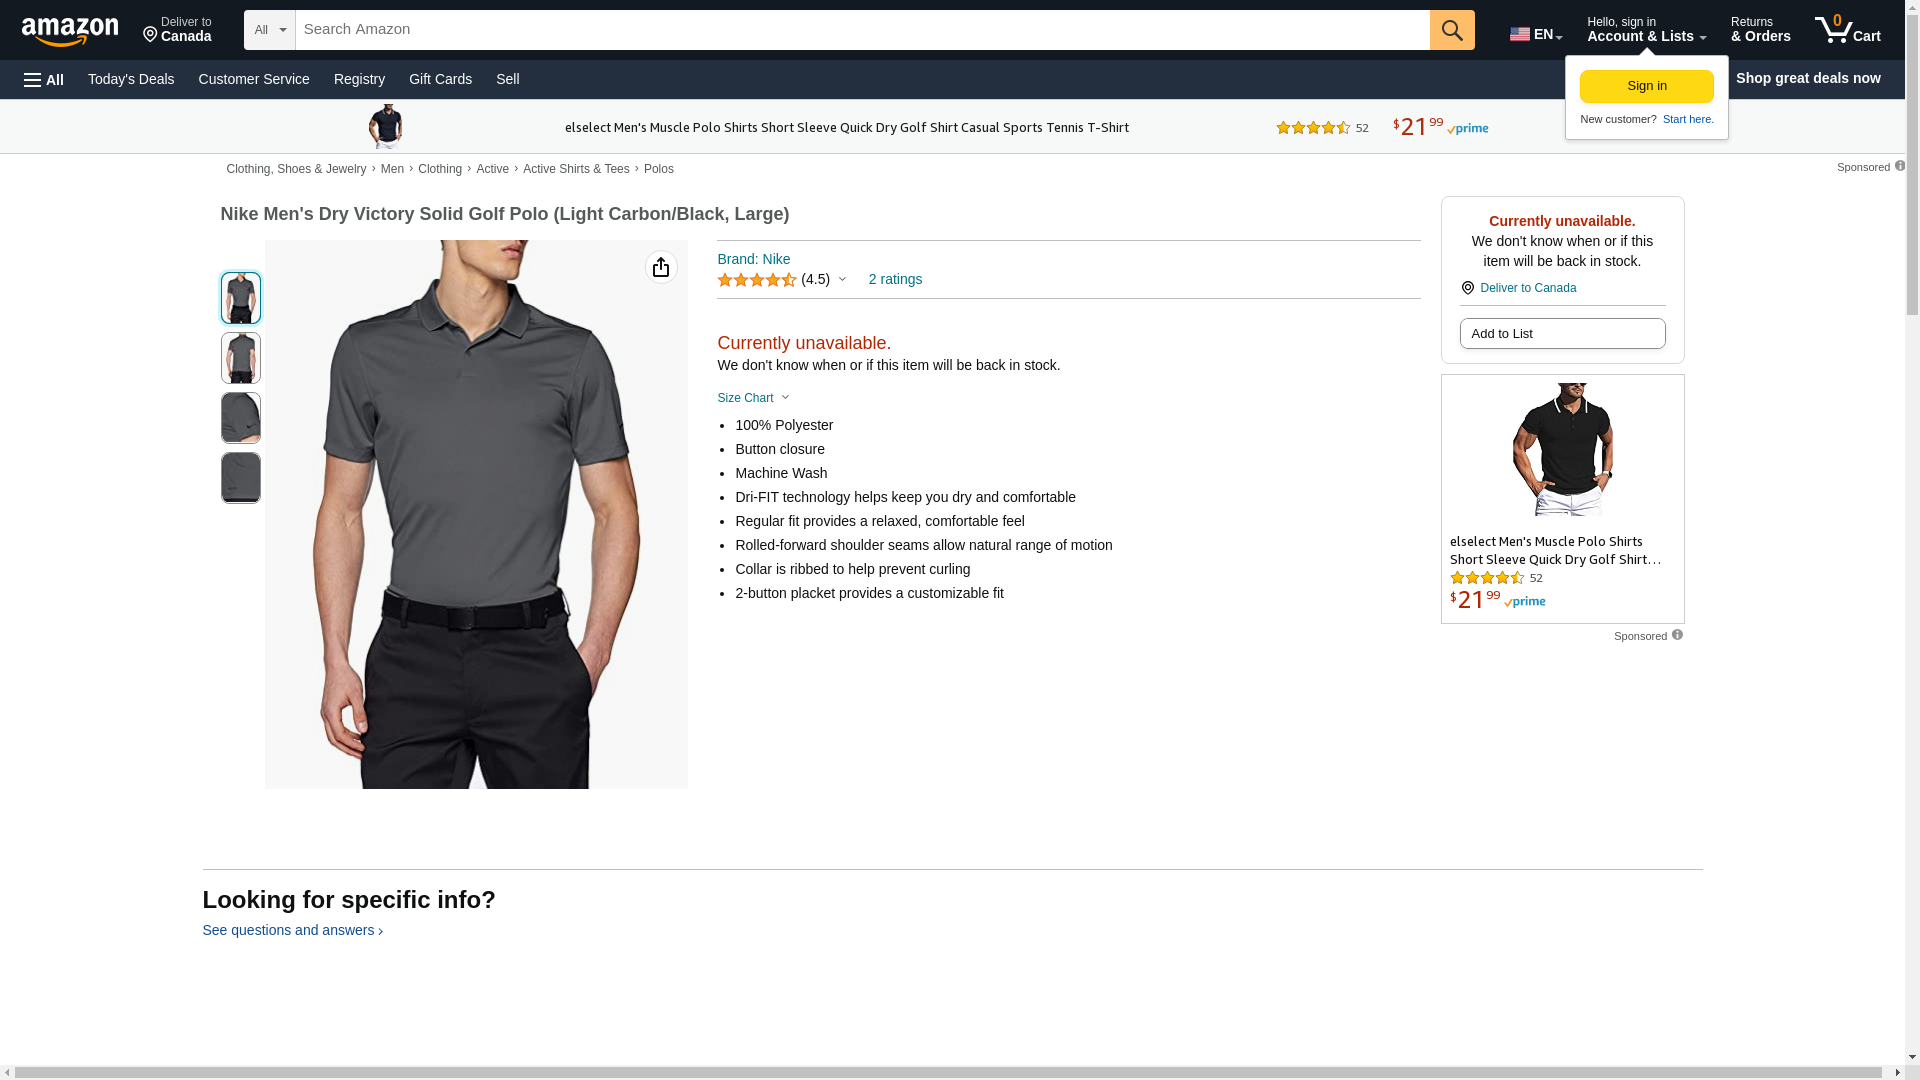Select the second product thumbnail image
The image size is (1920, 1080).
click(241, 358)
